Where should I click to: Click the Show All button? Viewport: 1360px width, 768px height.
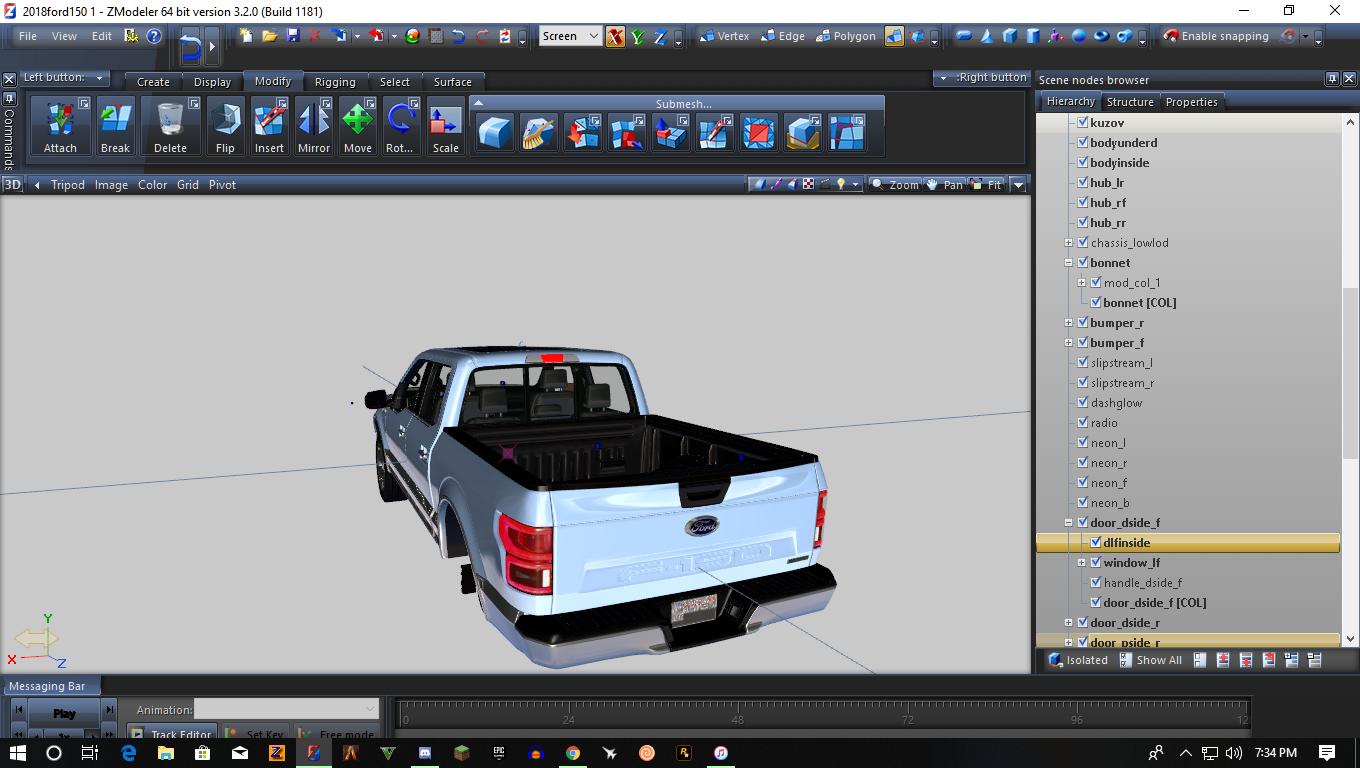(1150, 660)
